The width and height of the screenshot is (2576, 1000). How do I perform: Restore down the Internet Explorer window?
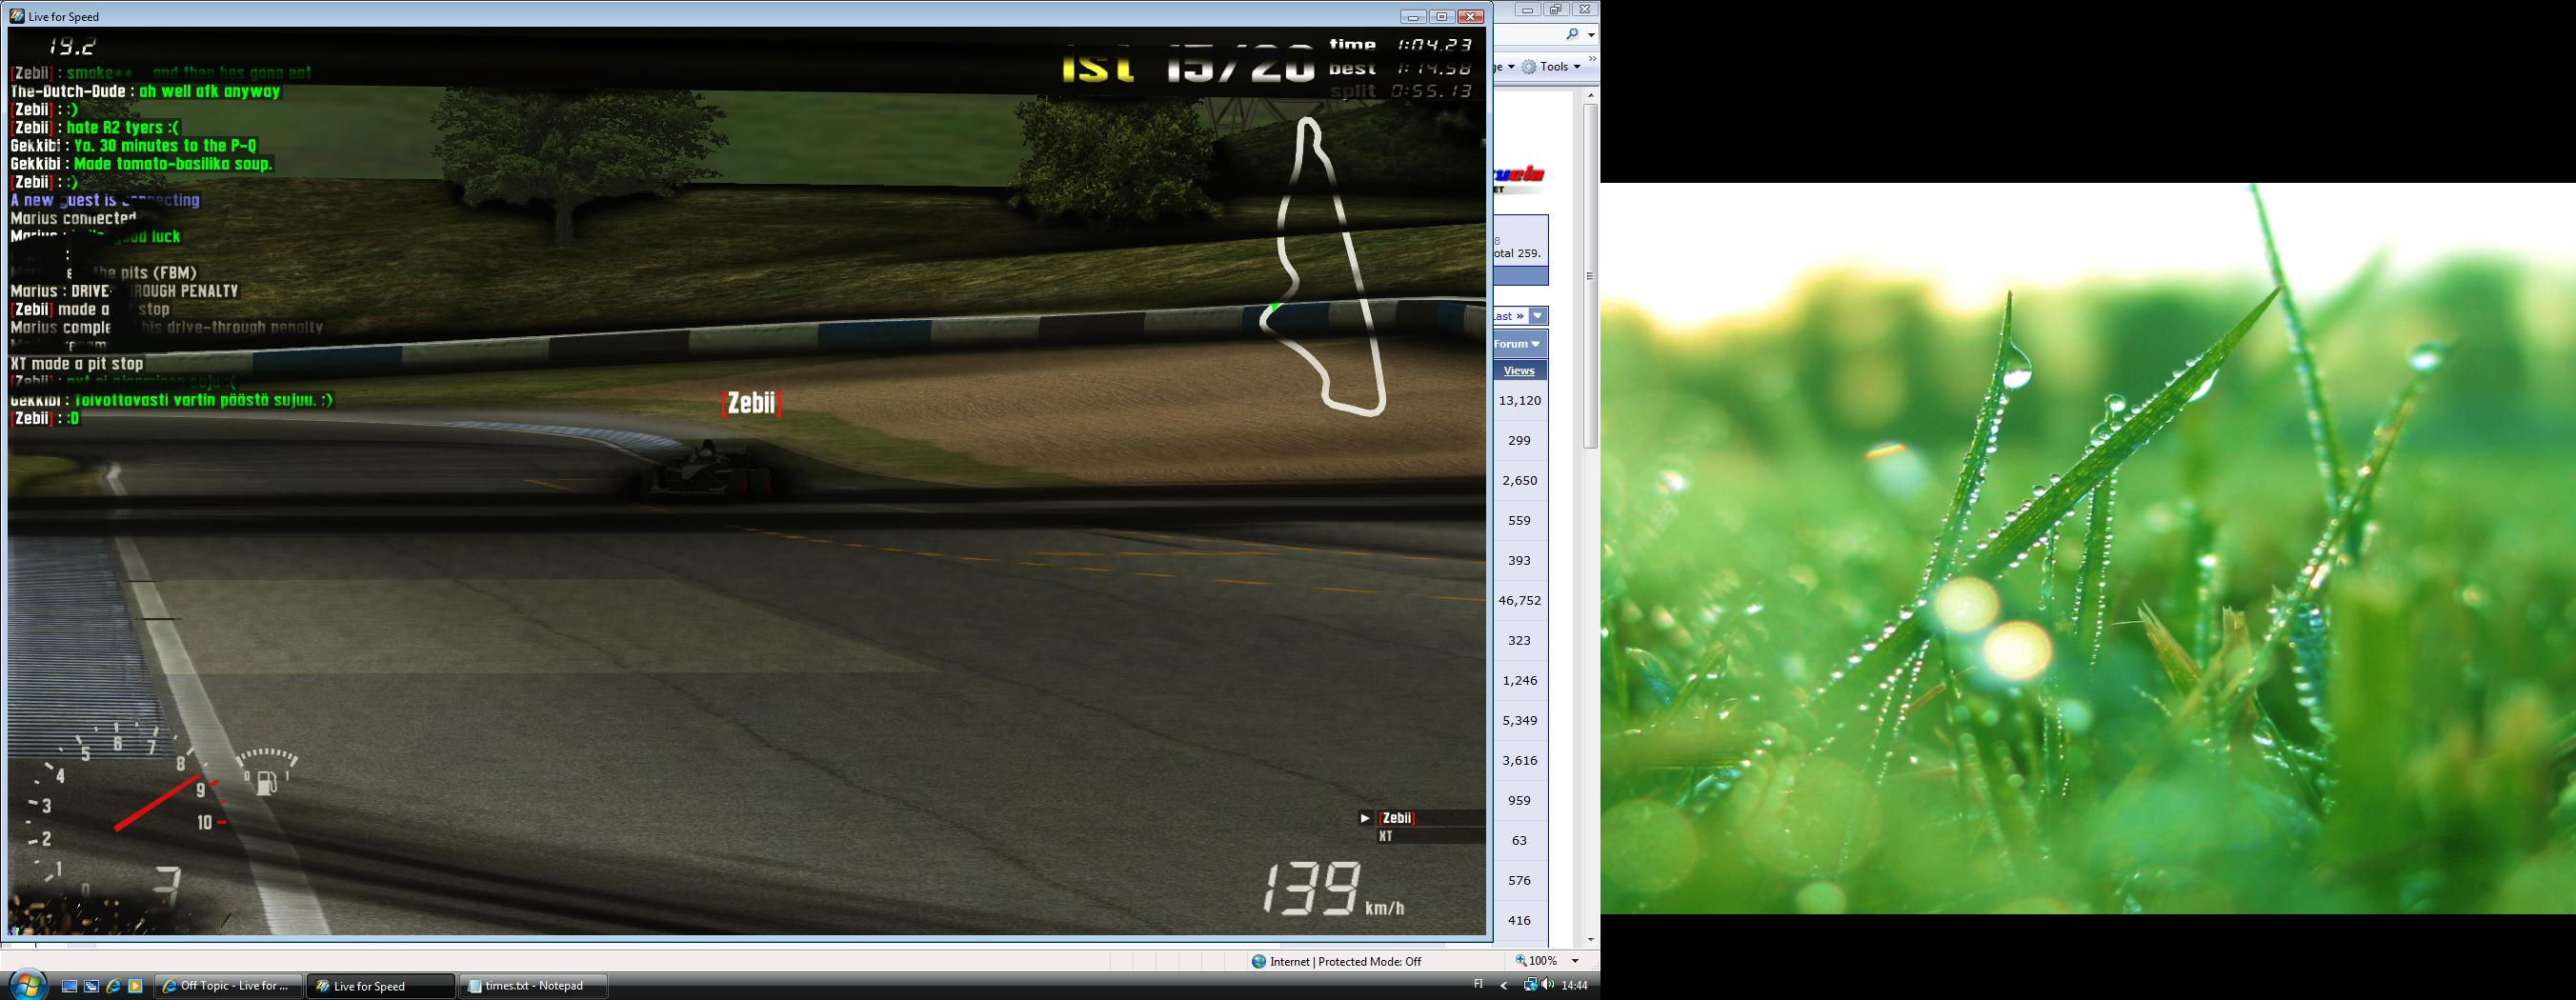[1555, 9]
